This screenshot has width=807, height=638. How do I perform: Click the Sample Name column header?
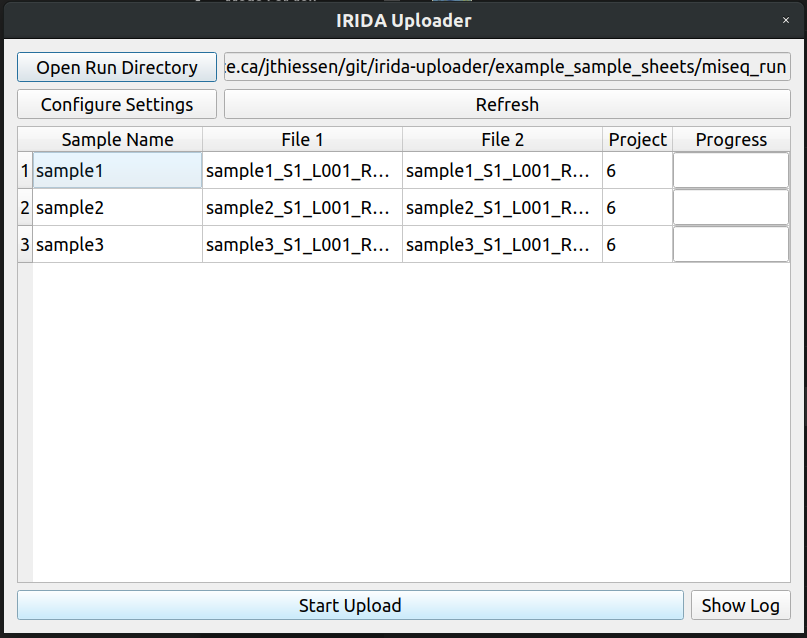[x=117, y=139]
